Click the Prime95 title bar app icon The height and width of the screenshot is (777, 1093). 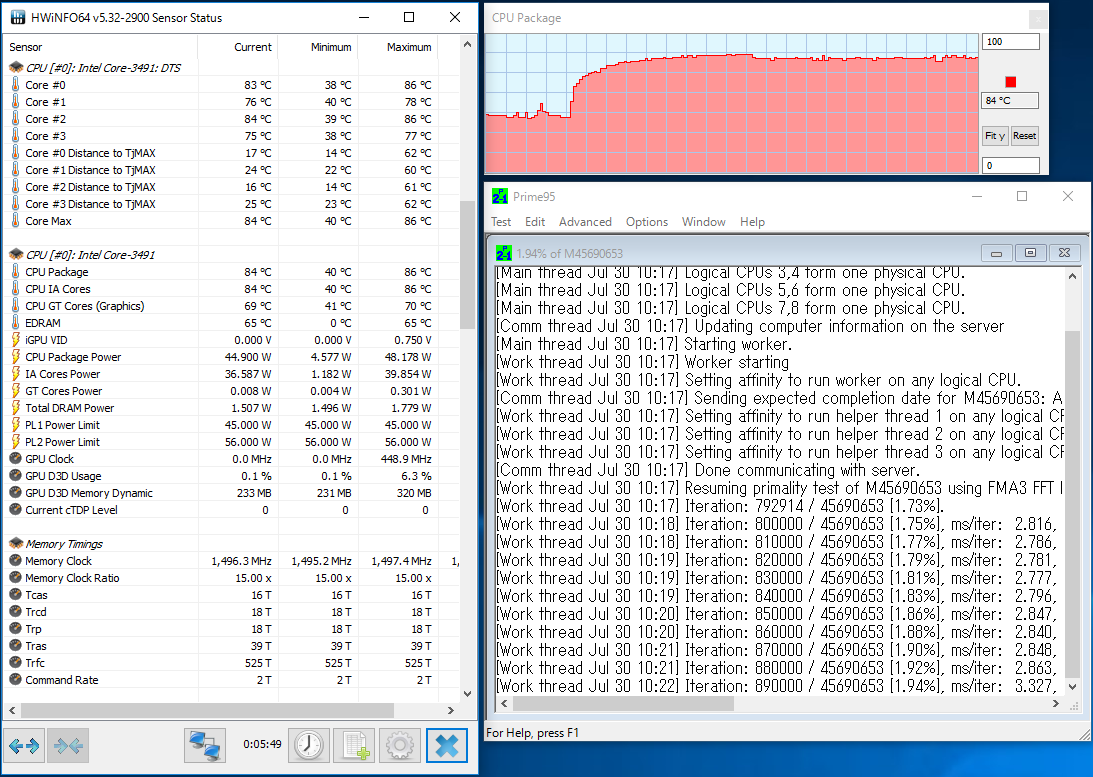coord(500,197)
